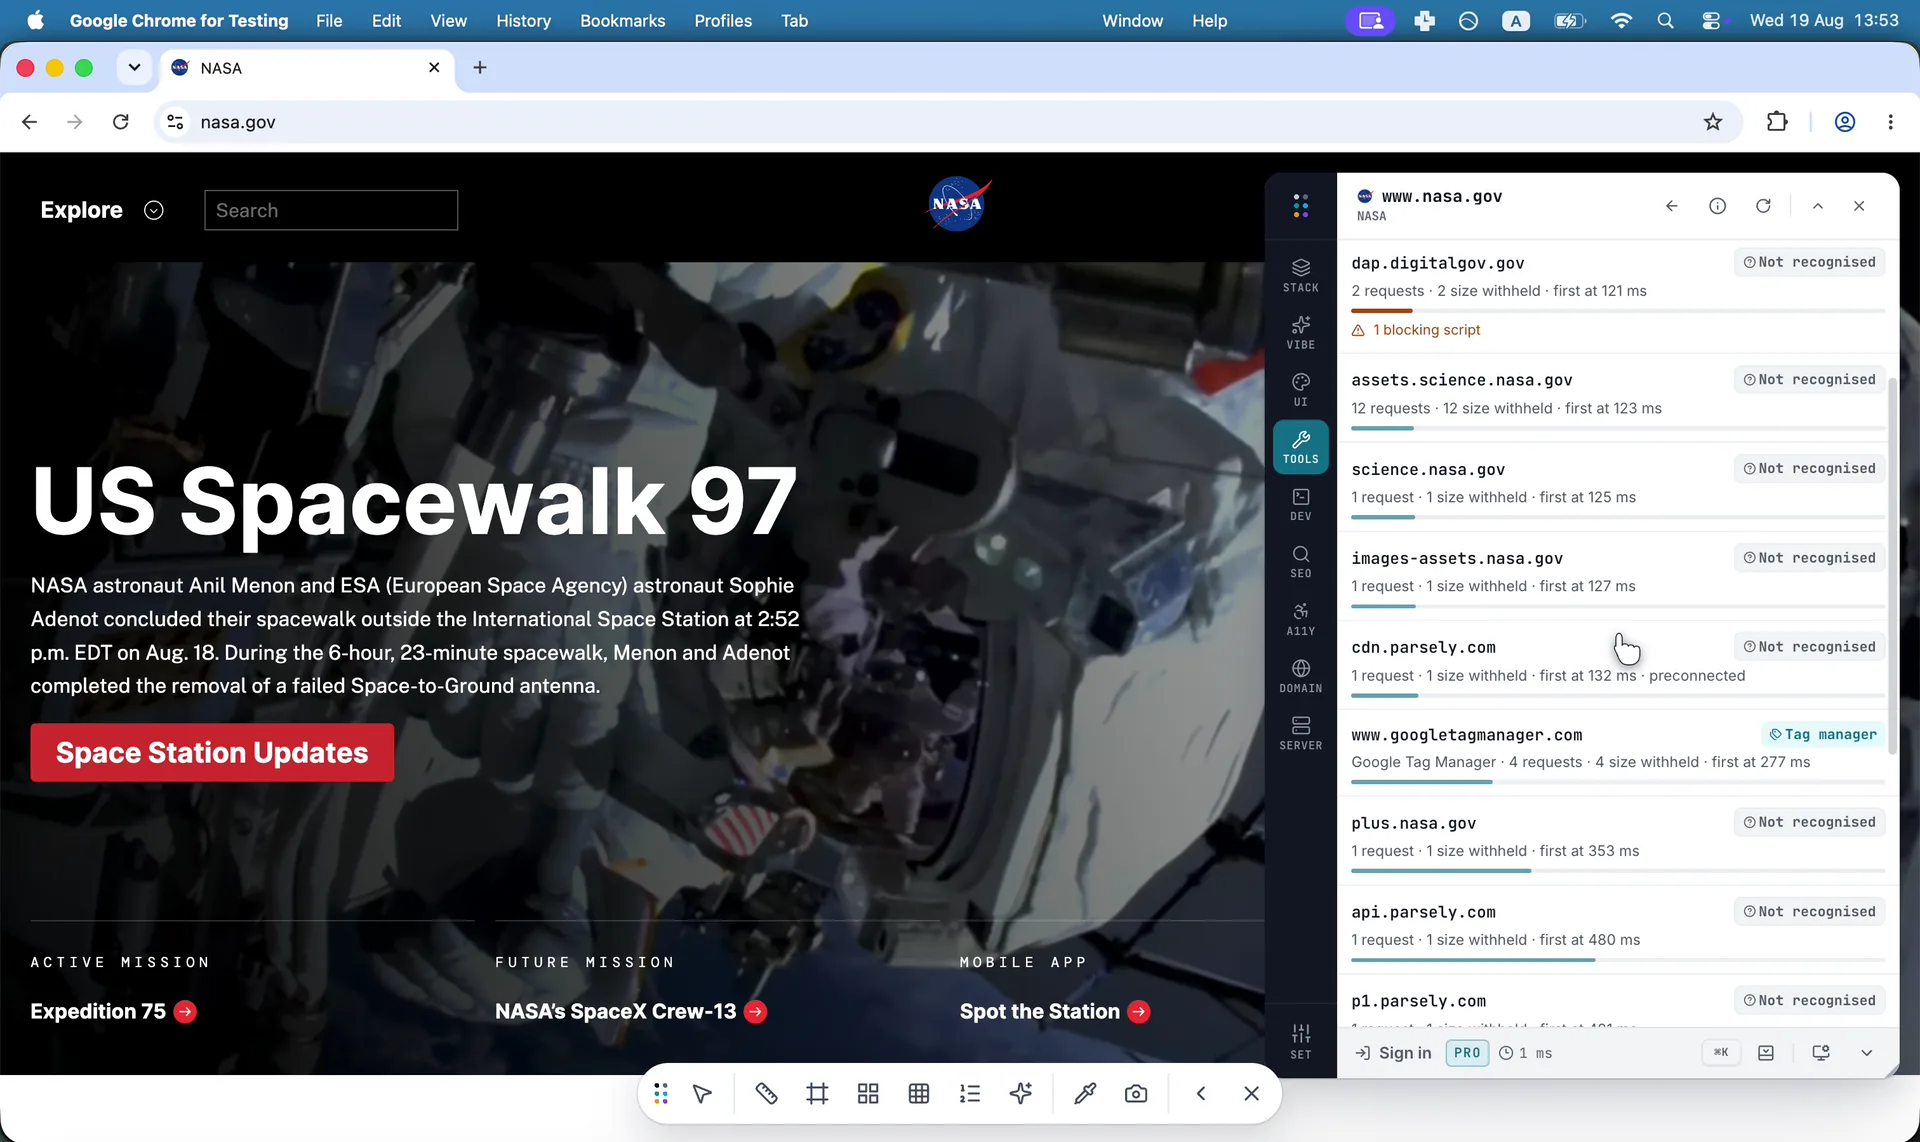Select the eyedropper color picker tool

(x=1085, y=1094)
